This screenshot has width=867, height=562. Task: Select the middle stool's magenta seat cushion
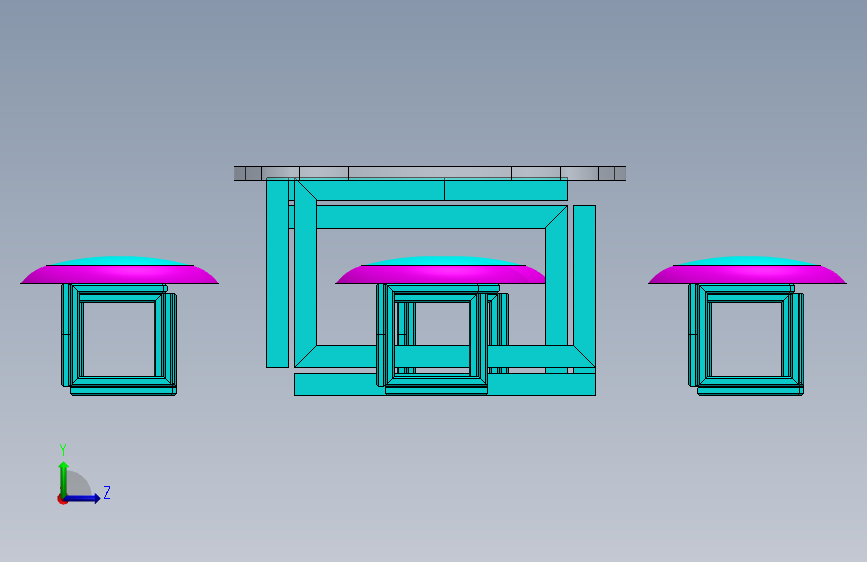(x=440, y=275)
